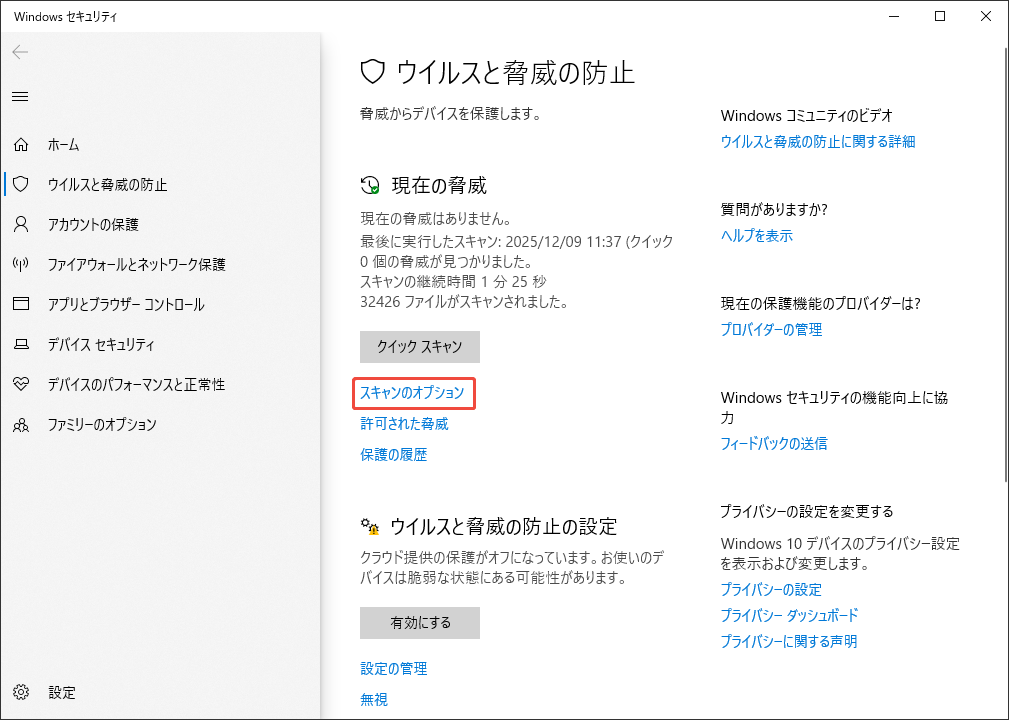
Task: Open スキャンのオプション
Action: point(414,393)
